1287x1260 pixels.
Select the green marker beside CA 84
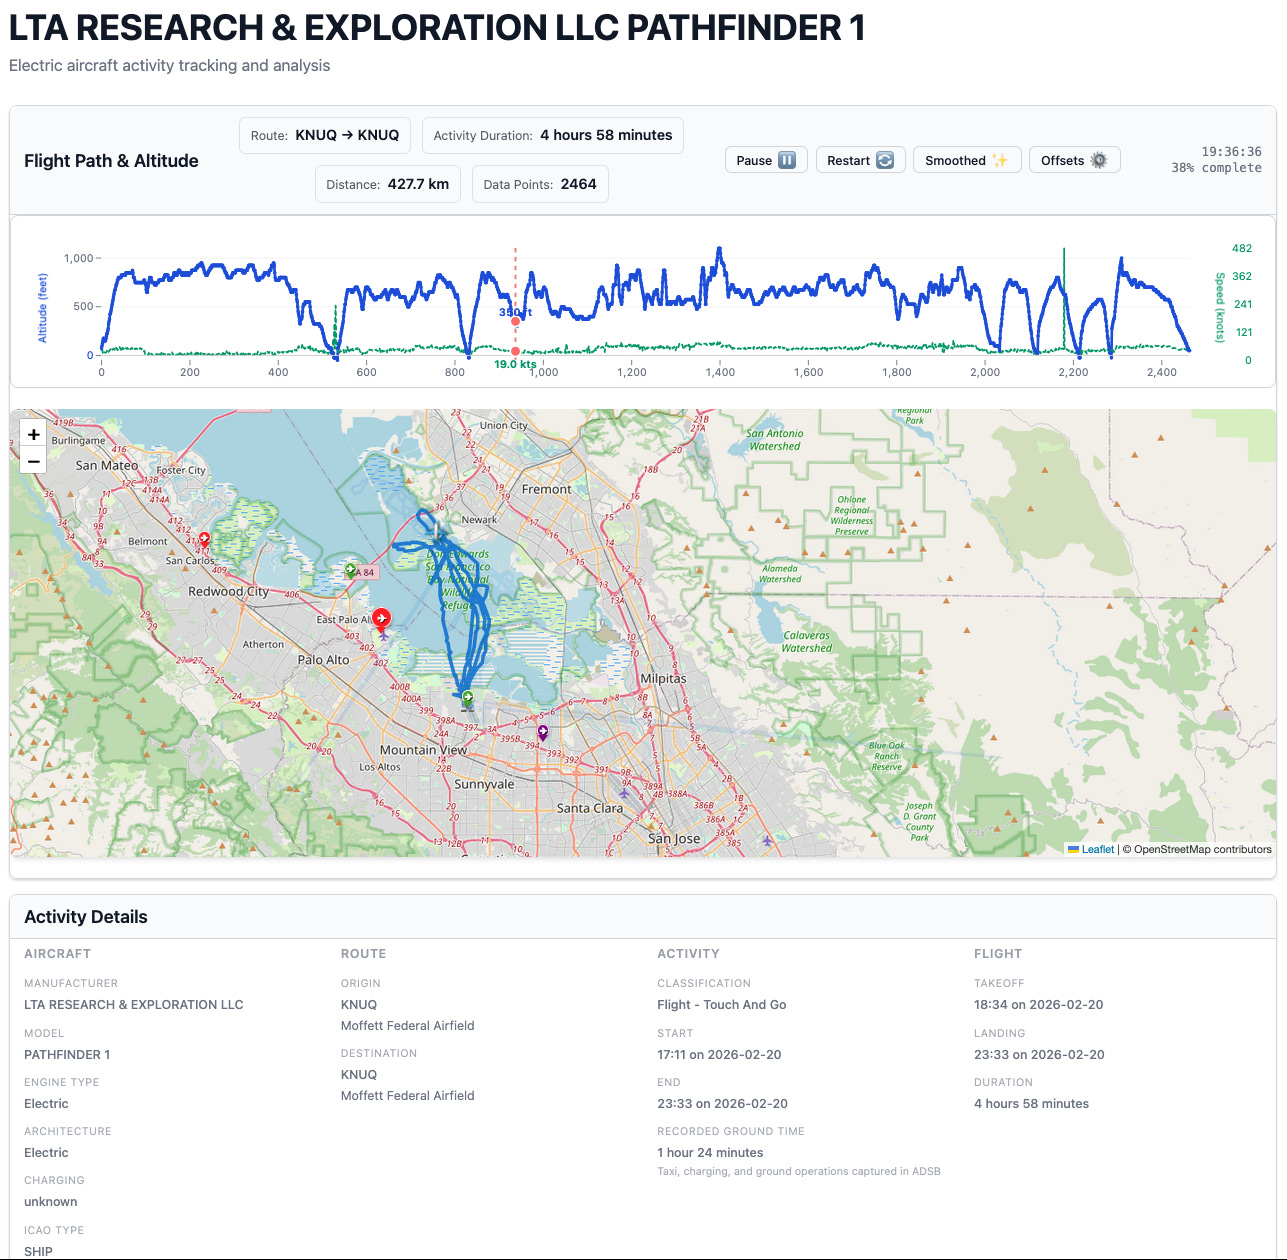(x=351, y=569)
